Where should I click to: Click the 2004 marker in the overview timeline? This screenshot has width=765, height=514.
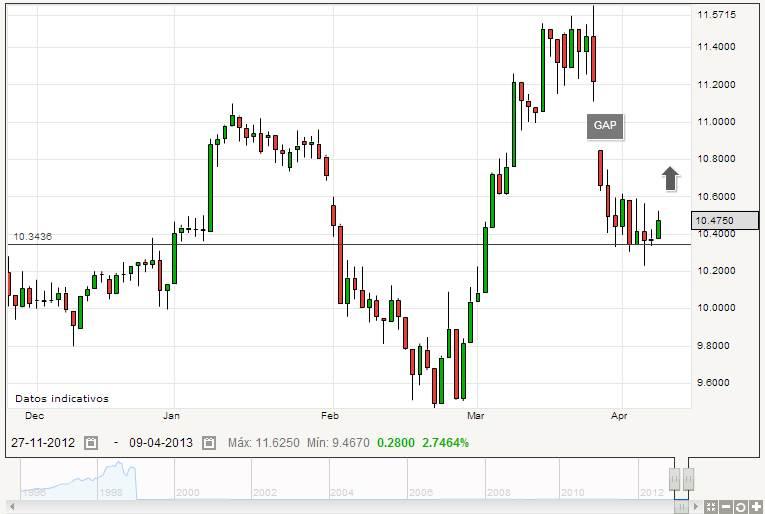(x=342, y=492)
